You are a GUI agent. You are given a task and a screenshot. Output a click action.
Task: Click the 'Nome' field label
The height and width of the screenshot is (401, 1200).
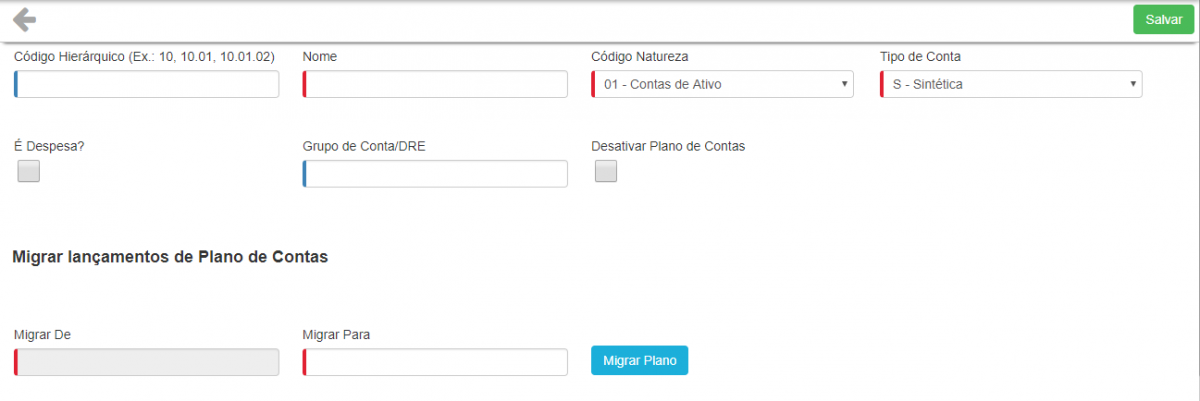click(x=319, y=57)
